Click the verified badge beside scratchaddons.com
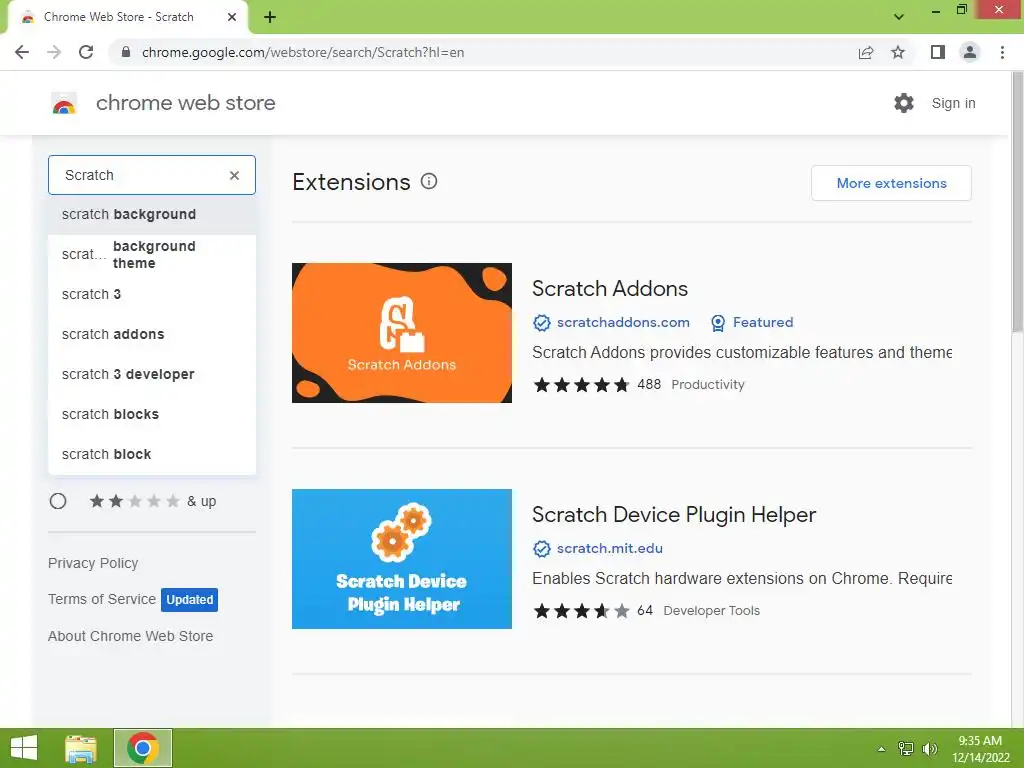 point(542,323)
